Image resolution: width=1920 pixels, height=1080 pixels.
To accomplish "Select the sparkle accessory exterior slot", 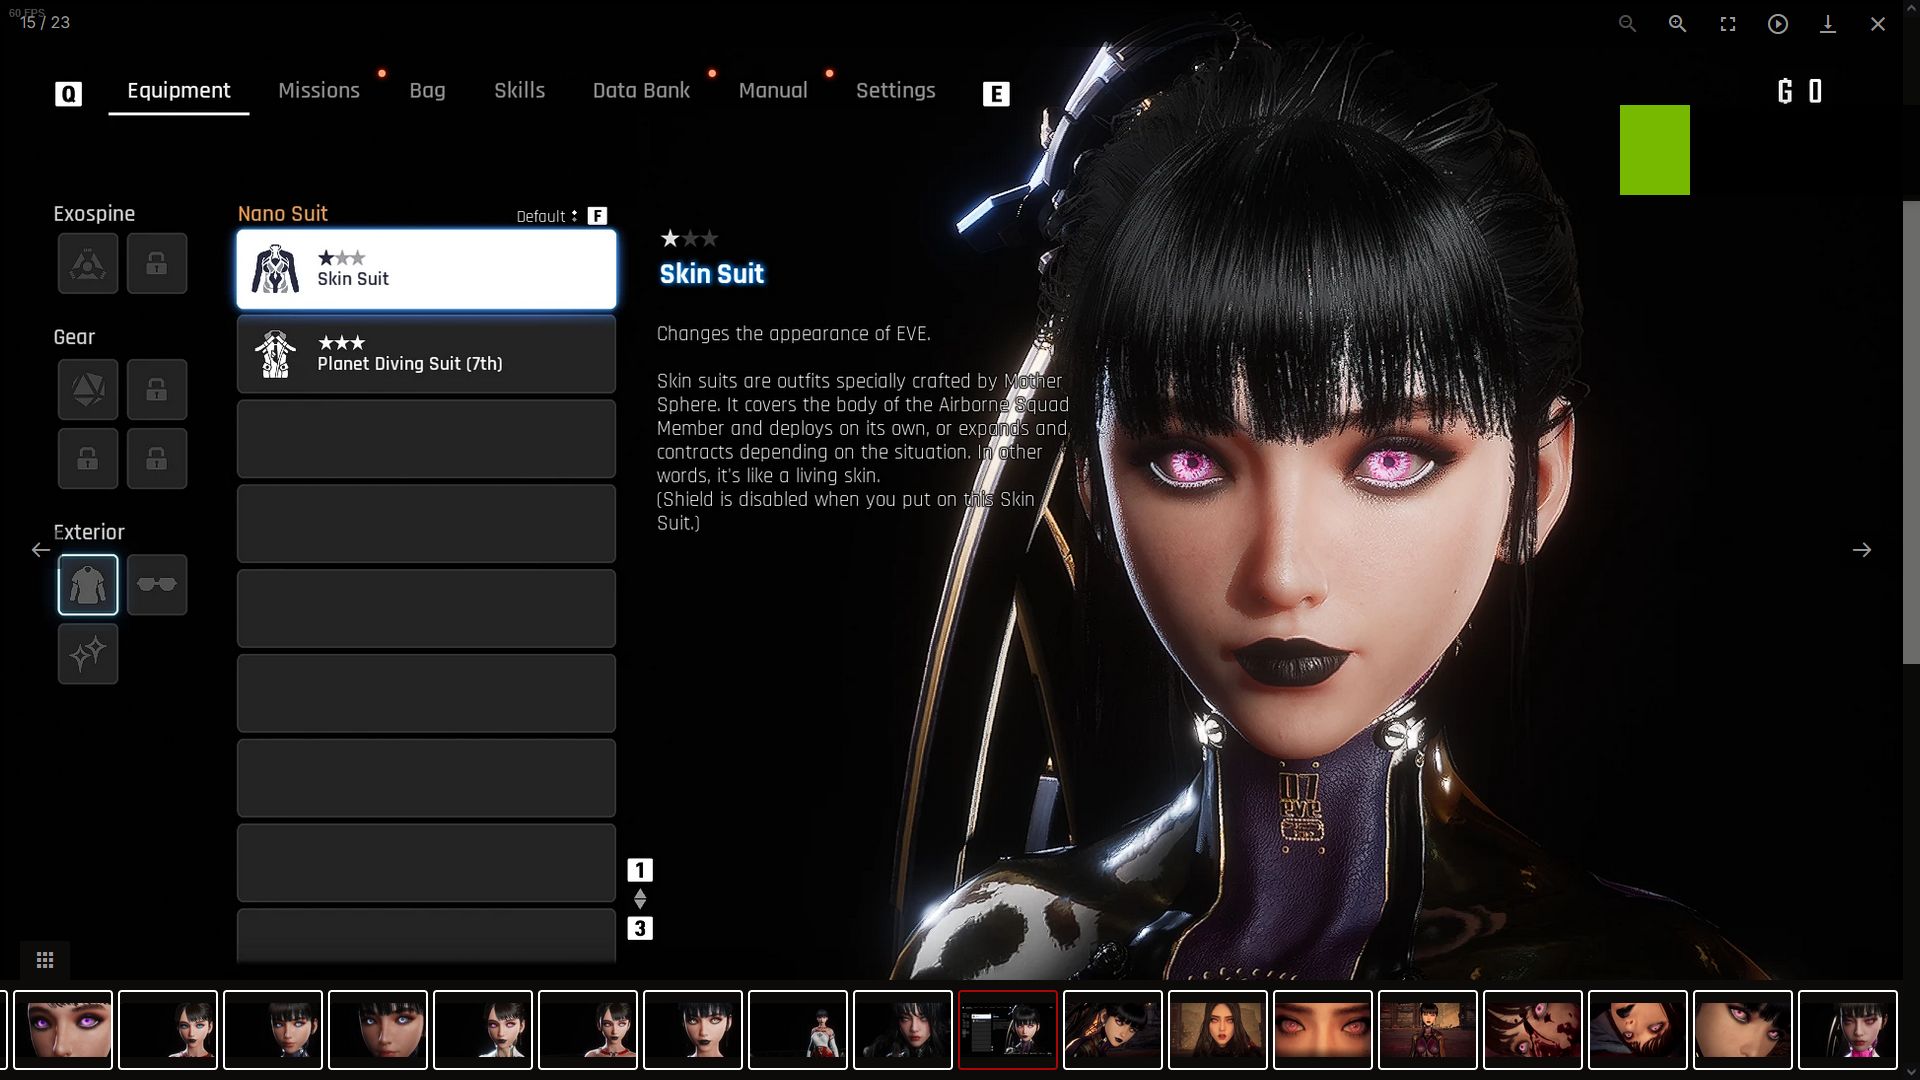I will point(88,653).
